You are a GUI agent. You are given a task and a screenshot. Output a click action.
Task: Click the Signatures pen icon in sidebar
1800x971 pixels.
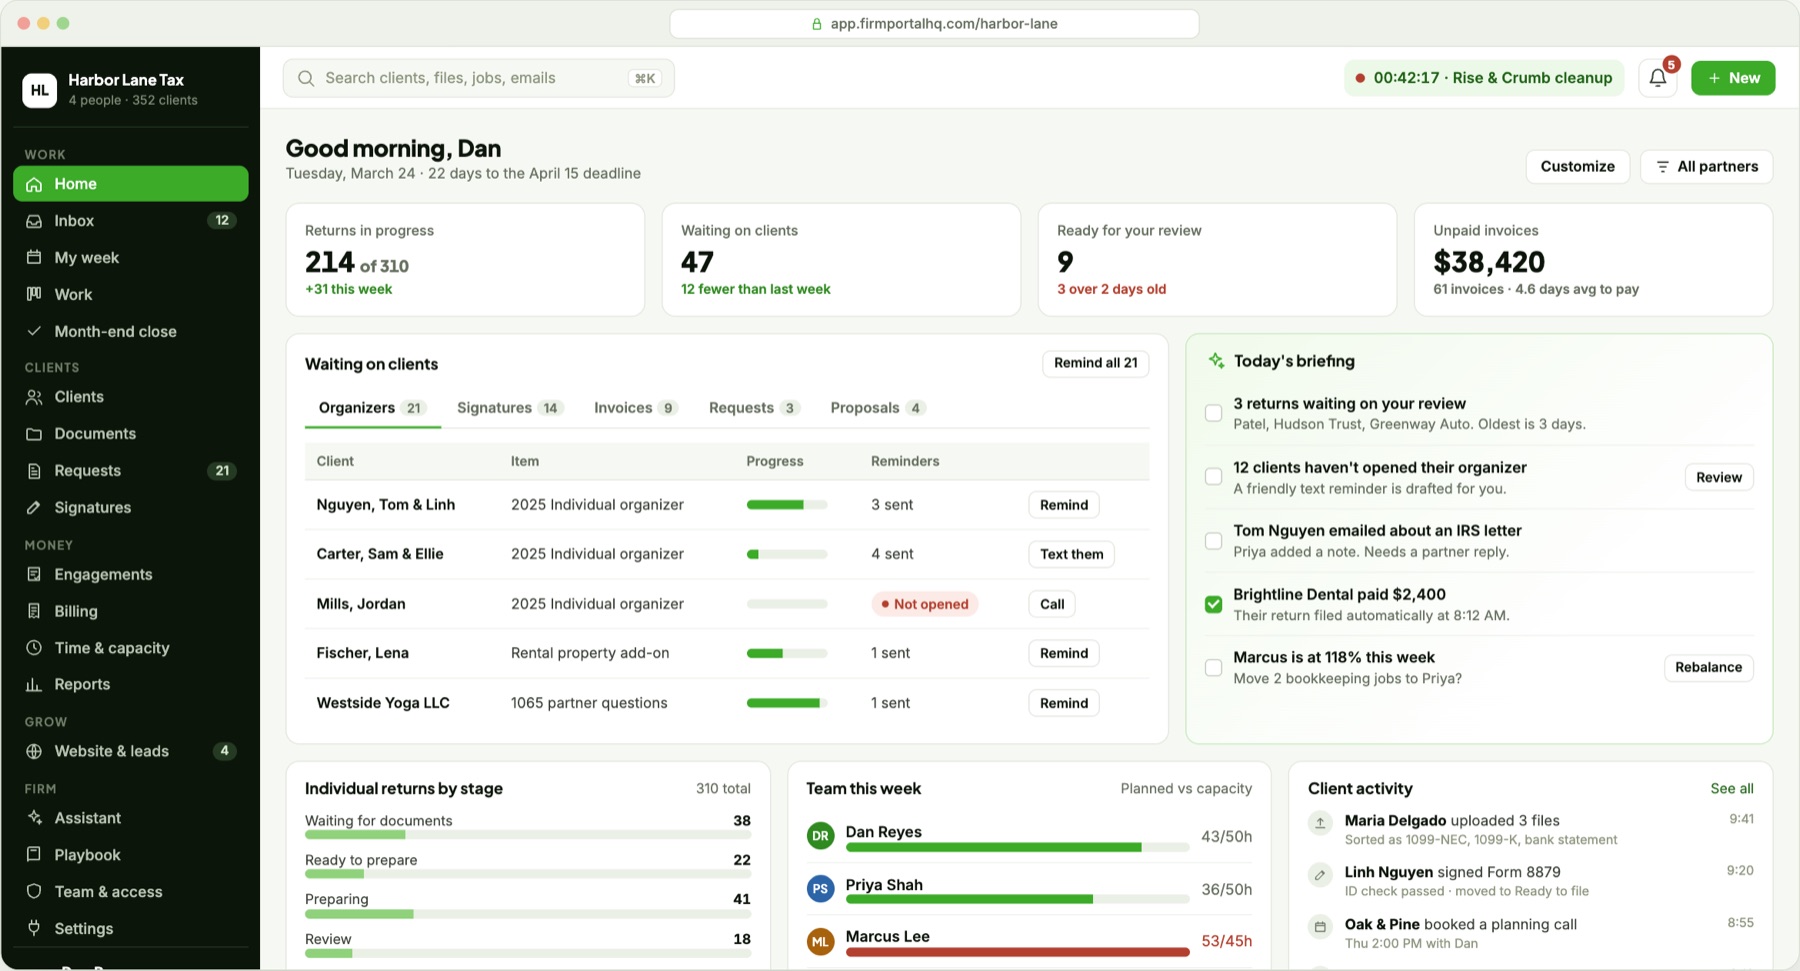(x=34, y=508)
